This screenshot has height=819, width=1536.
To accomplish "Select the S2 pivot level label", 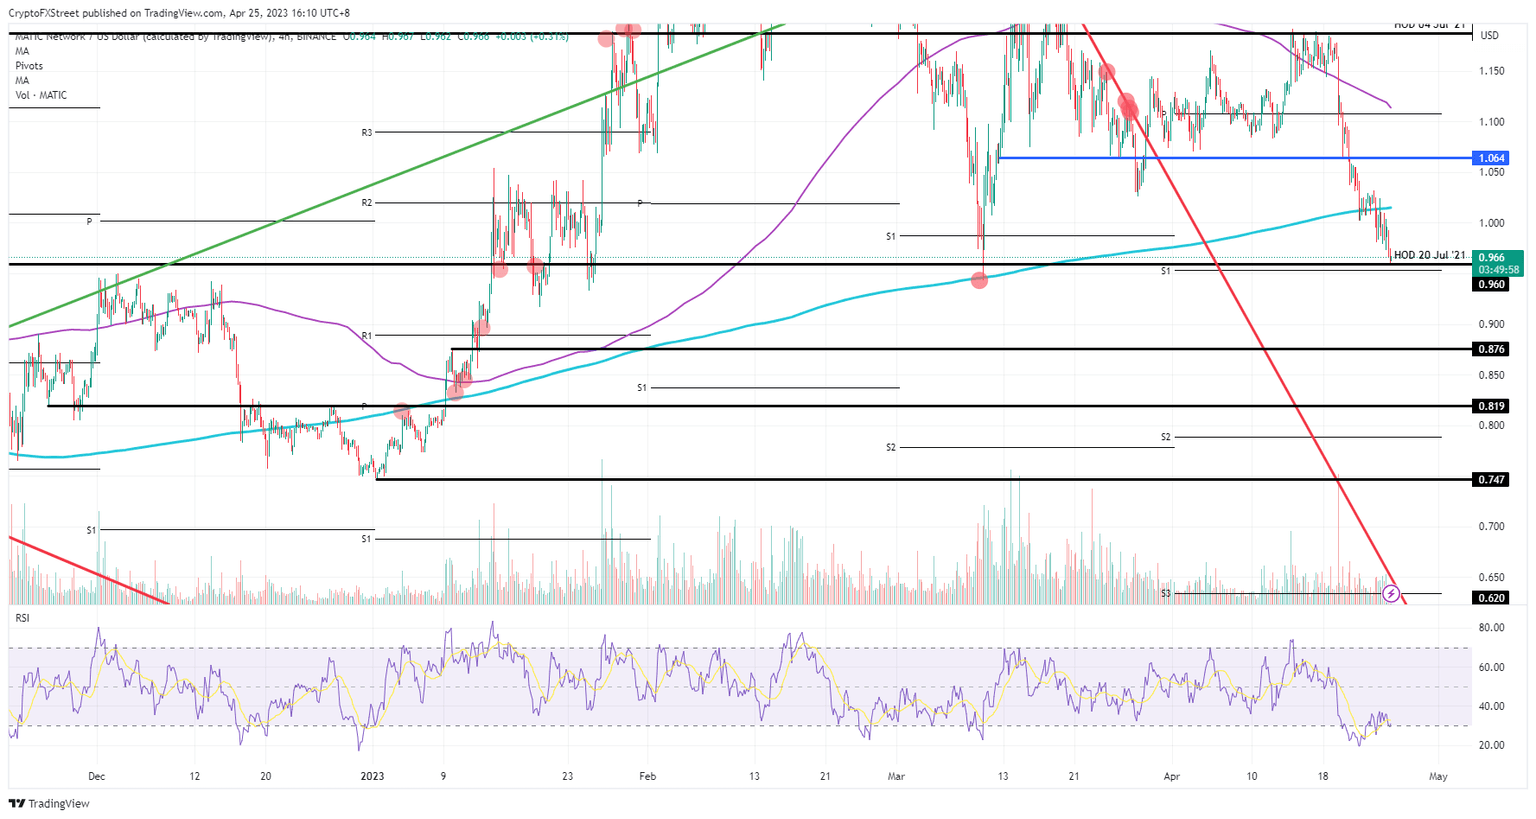I will click(893, 447).
